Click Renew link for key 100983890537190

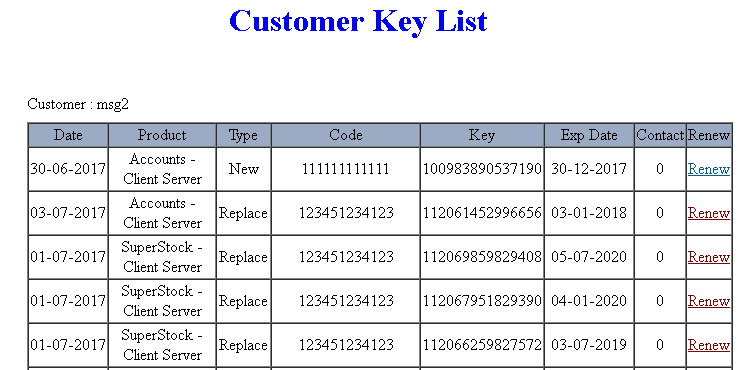[708, 169]
